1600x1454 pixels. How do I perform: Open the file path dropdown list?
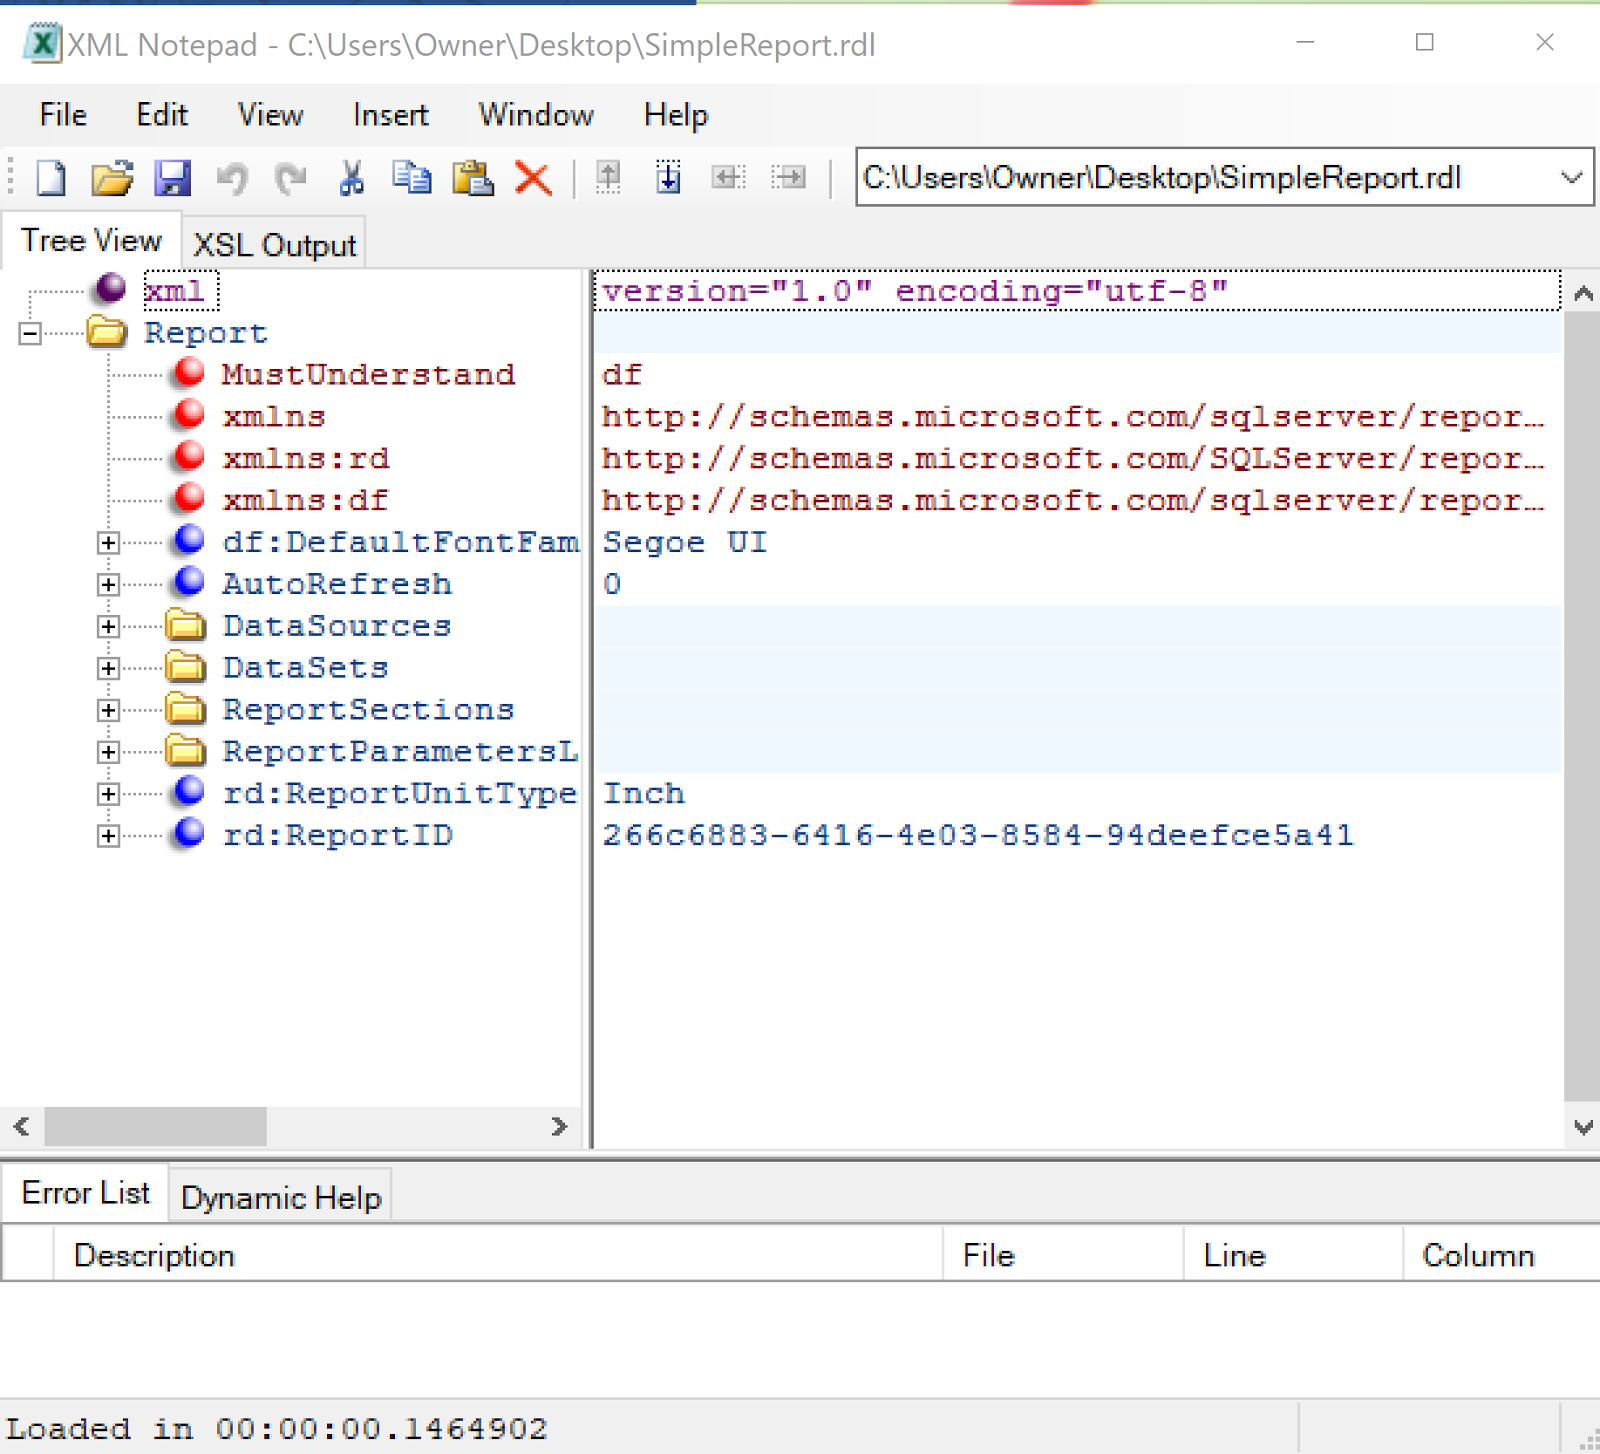1570,178
